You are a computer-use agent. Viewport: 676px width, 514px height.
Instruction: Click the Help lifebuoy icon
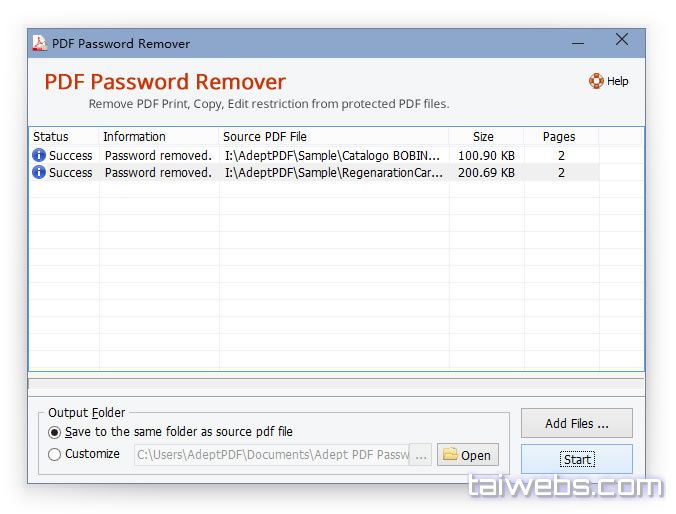click(x=596, y=81)
